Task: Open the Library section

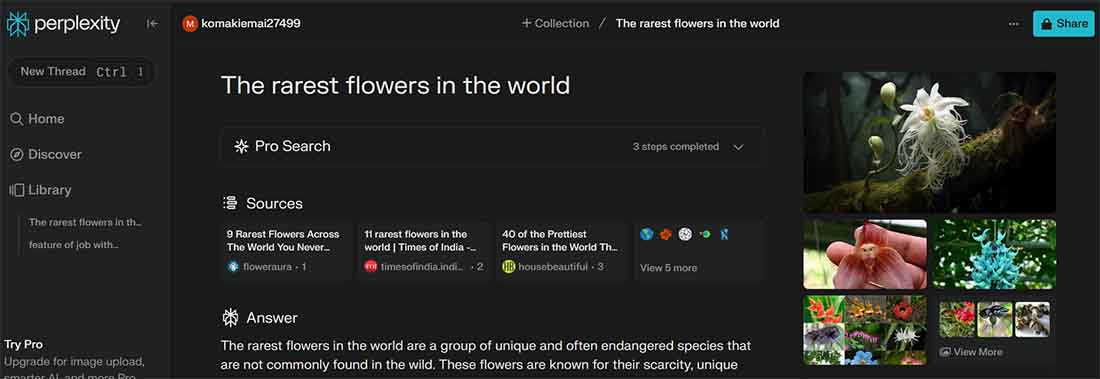Action: point(40,190)
